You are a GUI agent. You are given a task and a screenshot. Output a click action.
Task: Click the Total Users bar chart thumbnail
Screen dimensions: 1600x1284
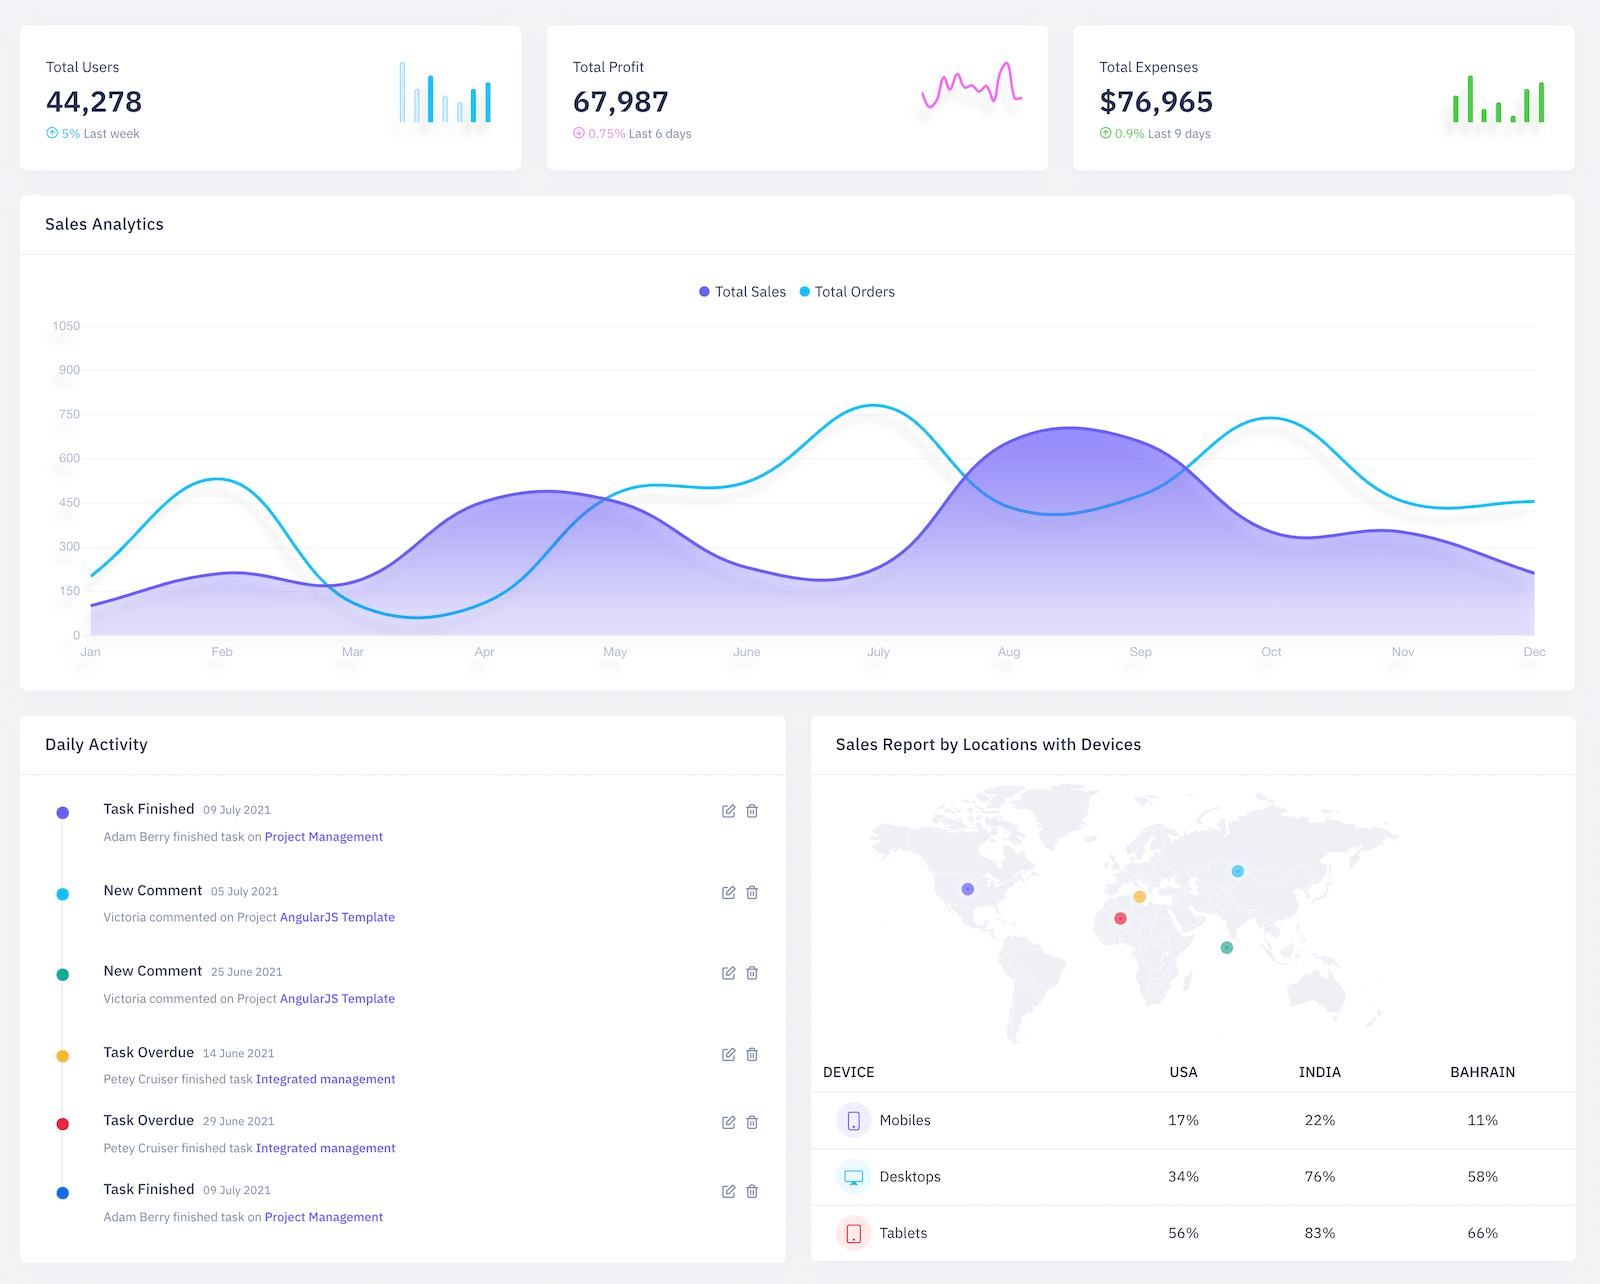(445, 93)
